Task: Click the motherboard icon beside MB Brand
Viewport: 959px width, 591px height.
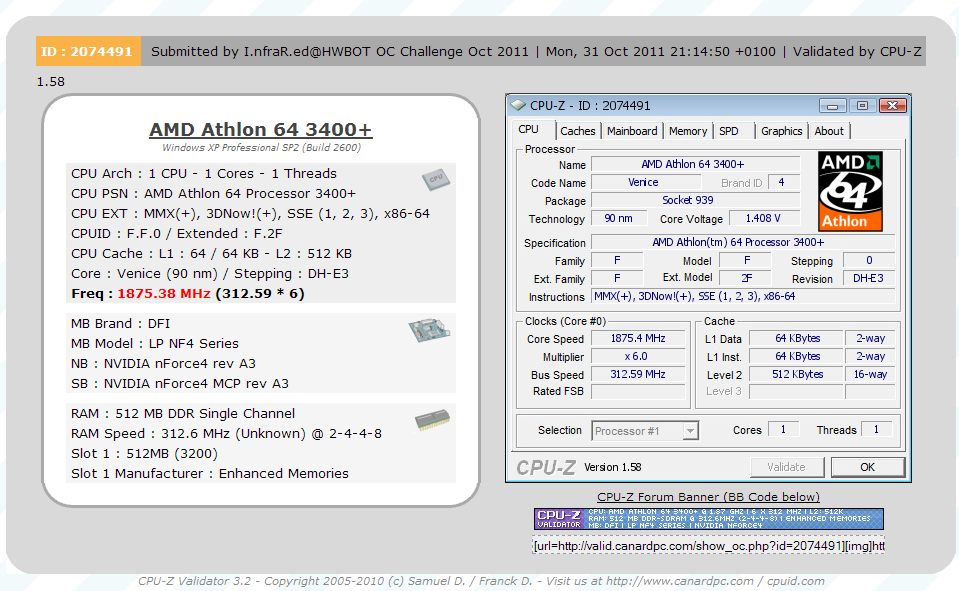Action: (429, 330)
